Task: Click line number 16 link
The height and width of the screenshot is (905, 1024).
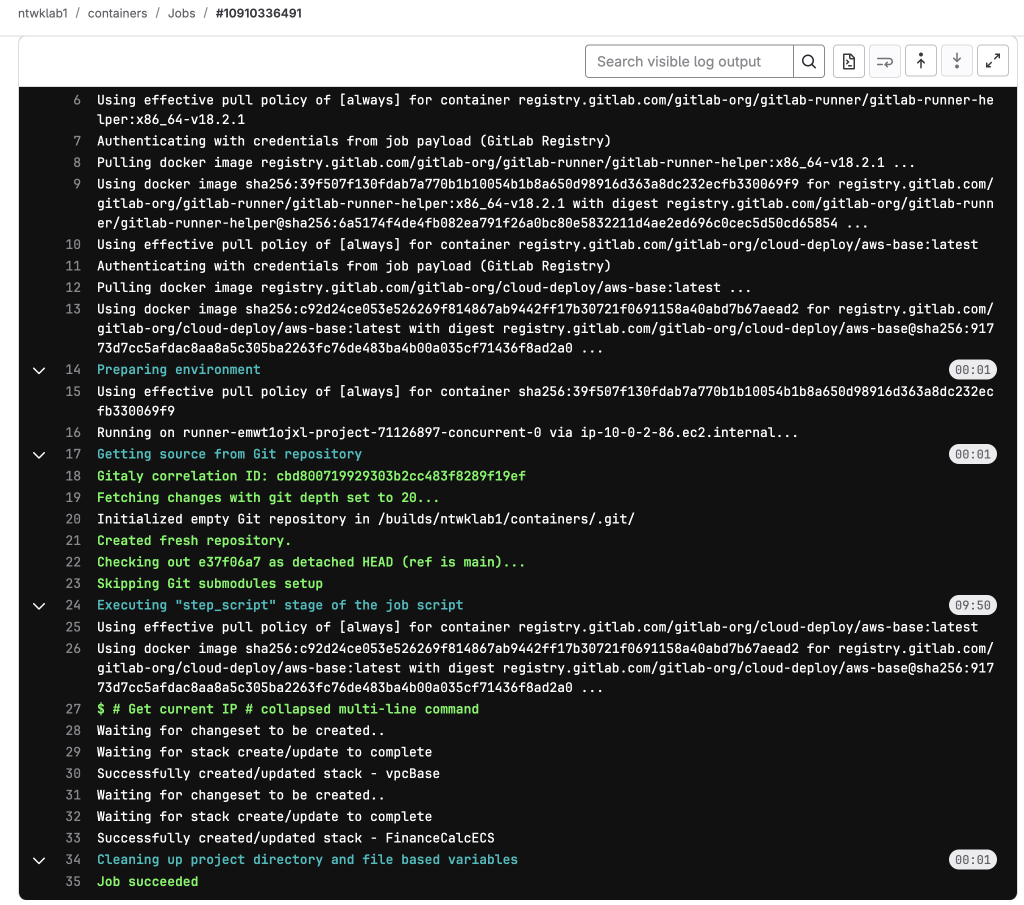Action: click(x=73, y=432)
